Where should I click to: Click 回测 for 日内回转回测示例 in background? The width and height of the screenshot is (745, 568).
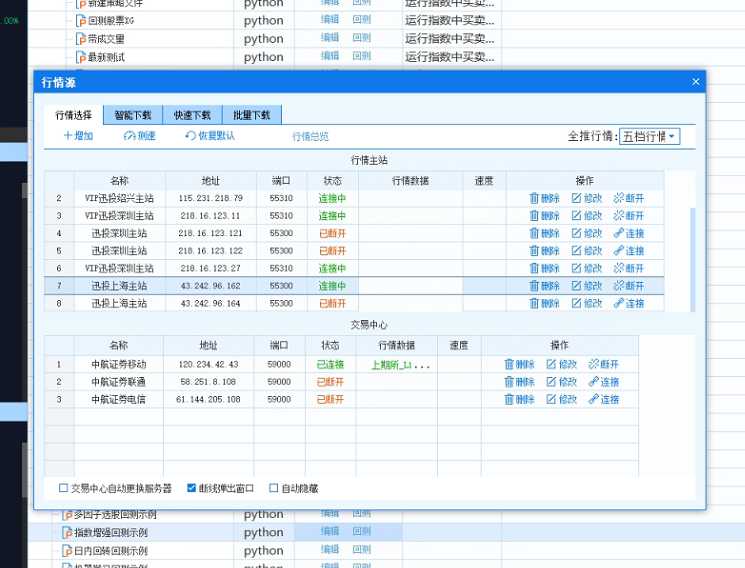[x=362, y=550]
